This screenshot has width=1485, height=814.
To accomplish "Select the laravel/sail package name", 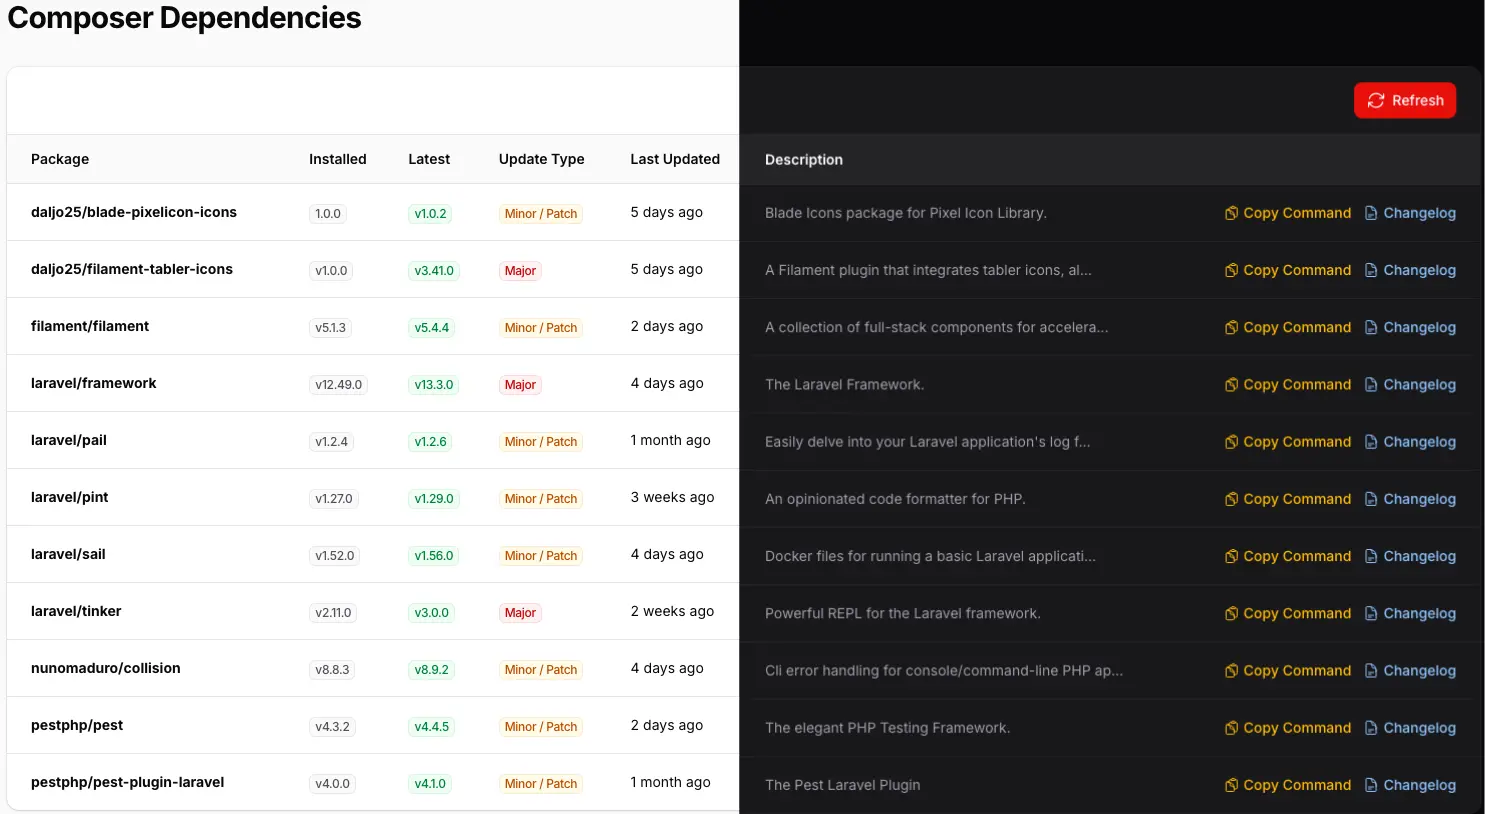I will [x=68, y=554].
